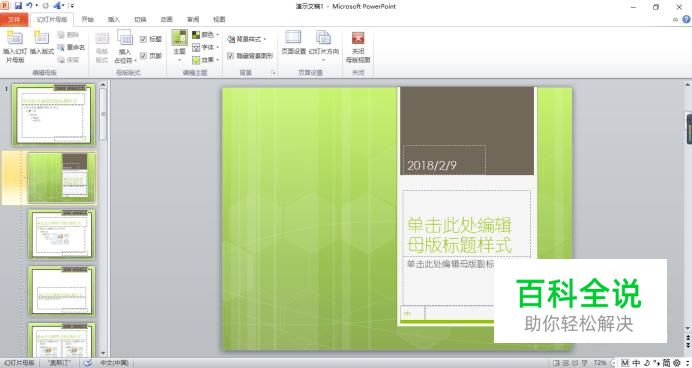The width and height of the screenshot is (692, 368).
Task: Click the Themes (主题) gallery icon
Action: (x=179, y=38)
